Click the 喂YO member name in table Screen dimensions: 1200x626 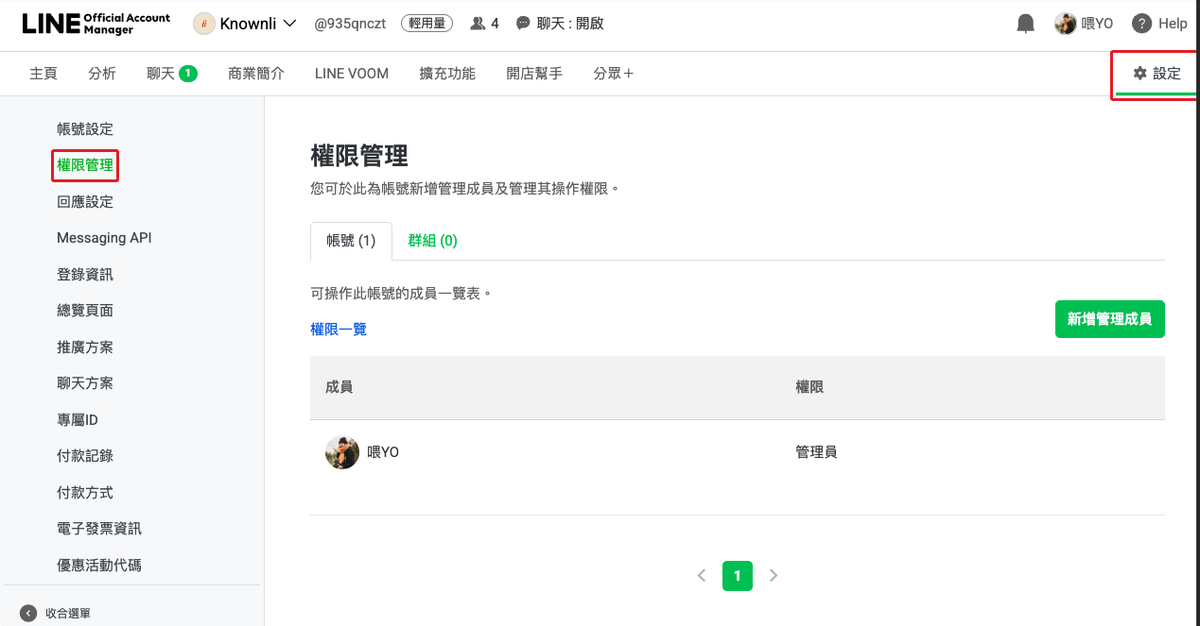383,452
